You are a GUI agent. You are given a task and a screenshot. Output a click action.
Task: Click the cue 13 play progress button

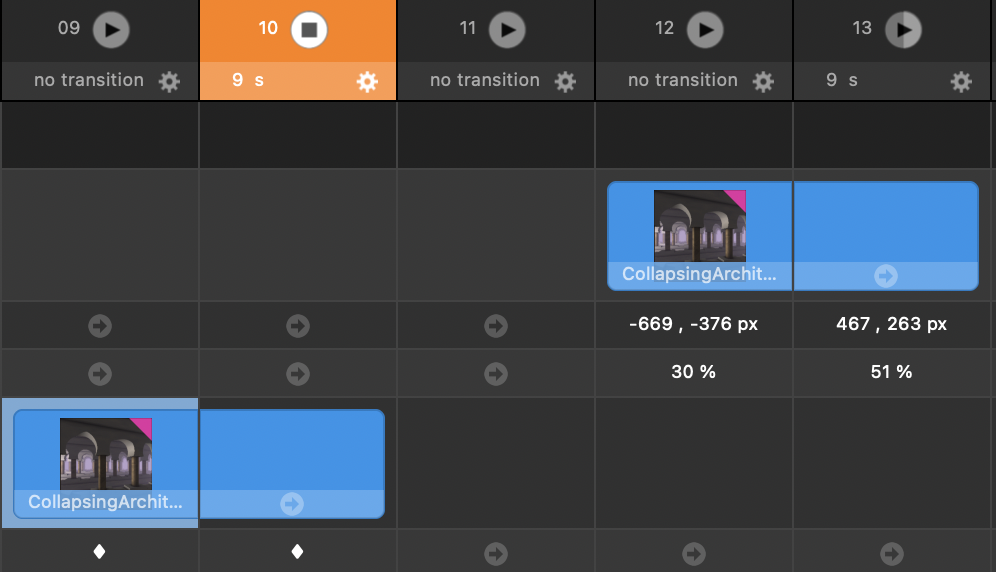(x=904, y=29)
